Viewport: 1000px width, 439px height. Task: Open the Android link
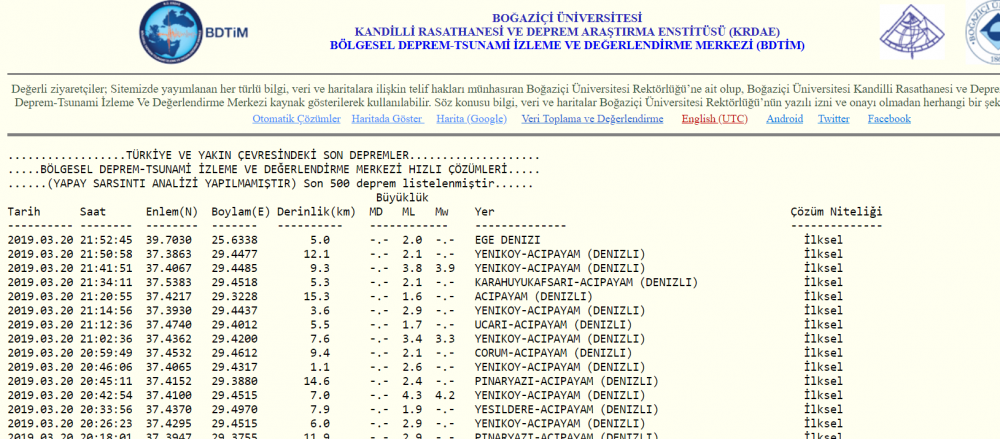pyautogui.click(x=784, y=119)
